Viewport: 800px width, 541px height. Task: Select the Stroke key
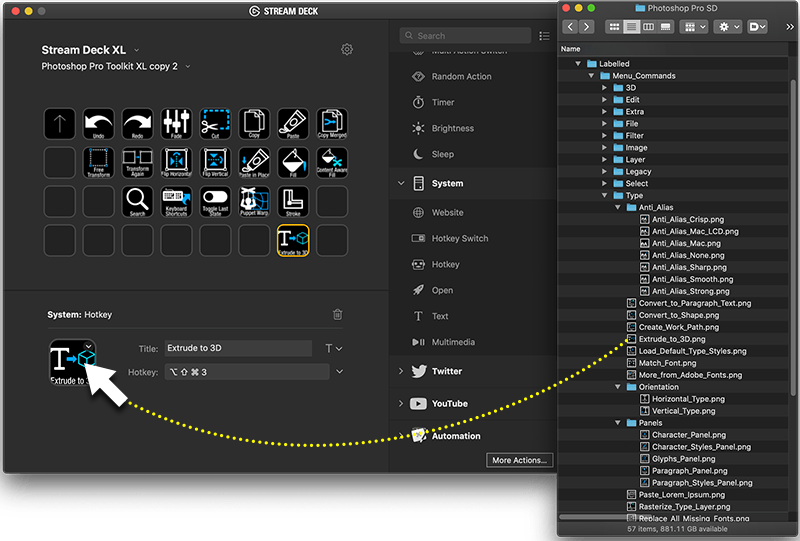click(x=293, y=201)
